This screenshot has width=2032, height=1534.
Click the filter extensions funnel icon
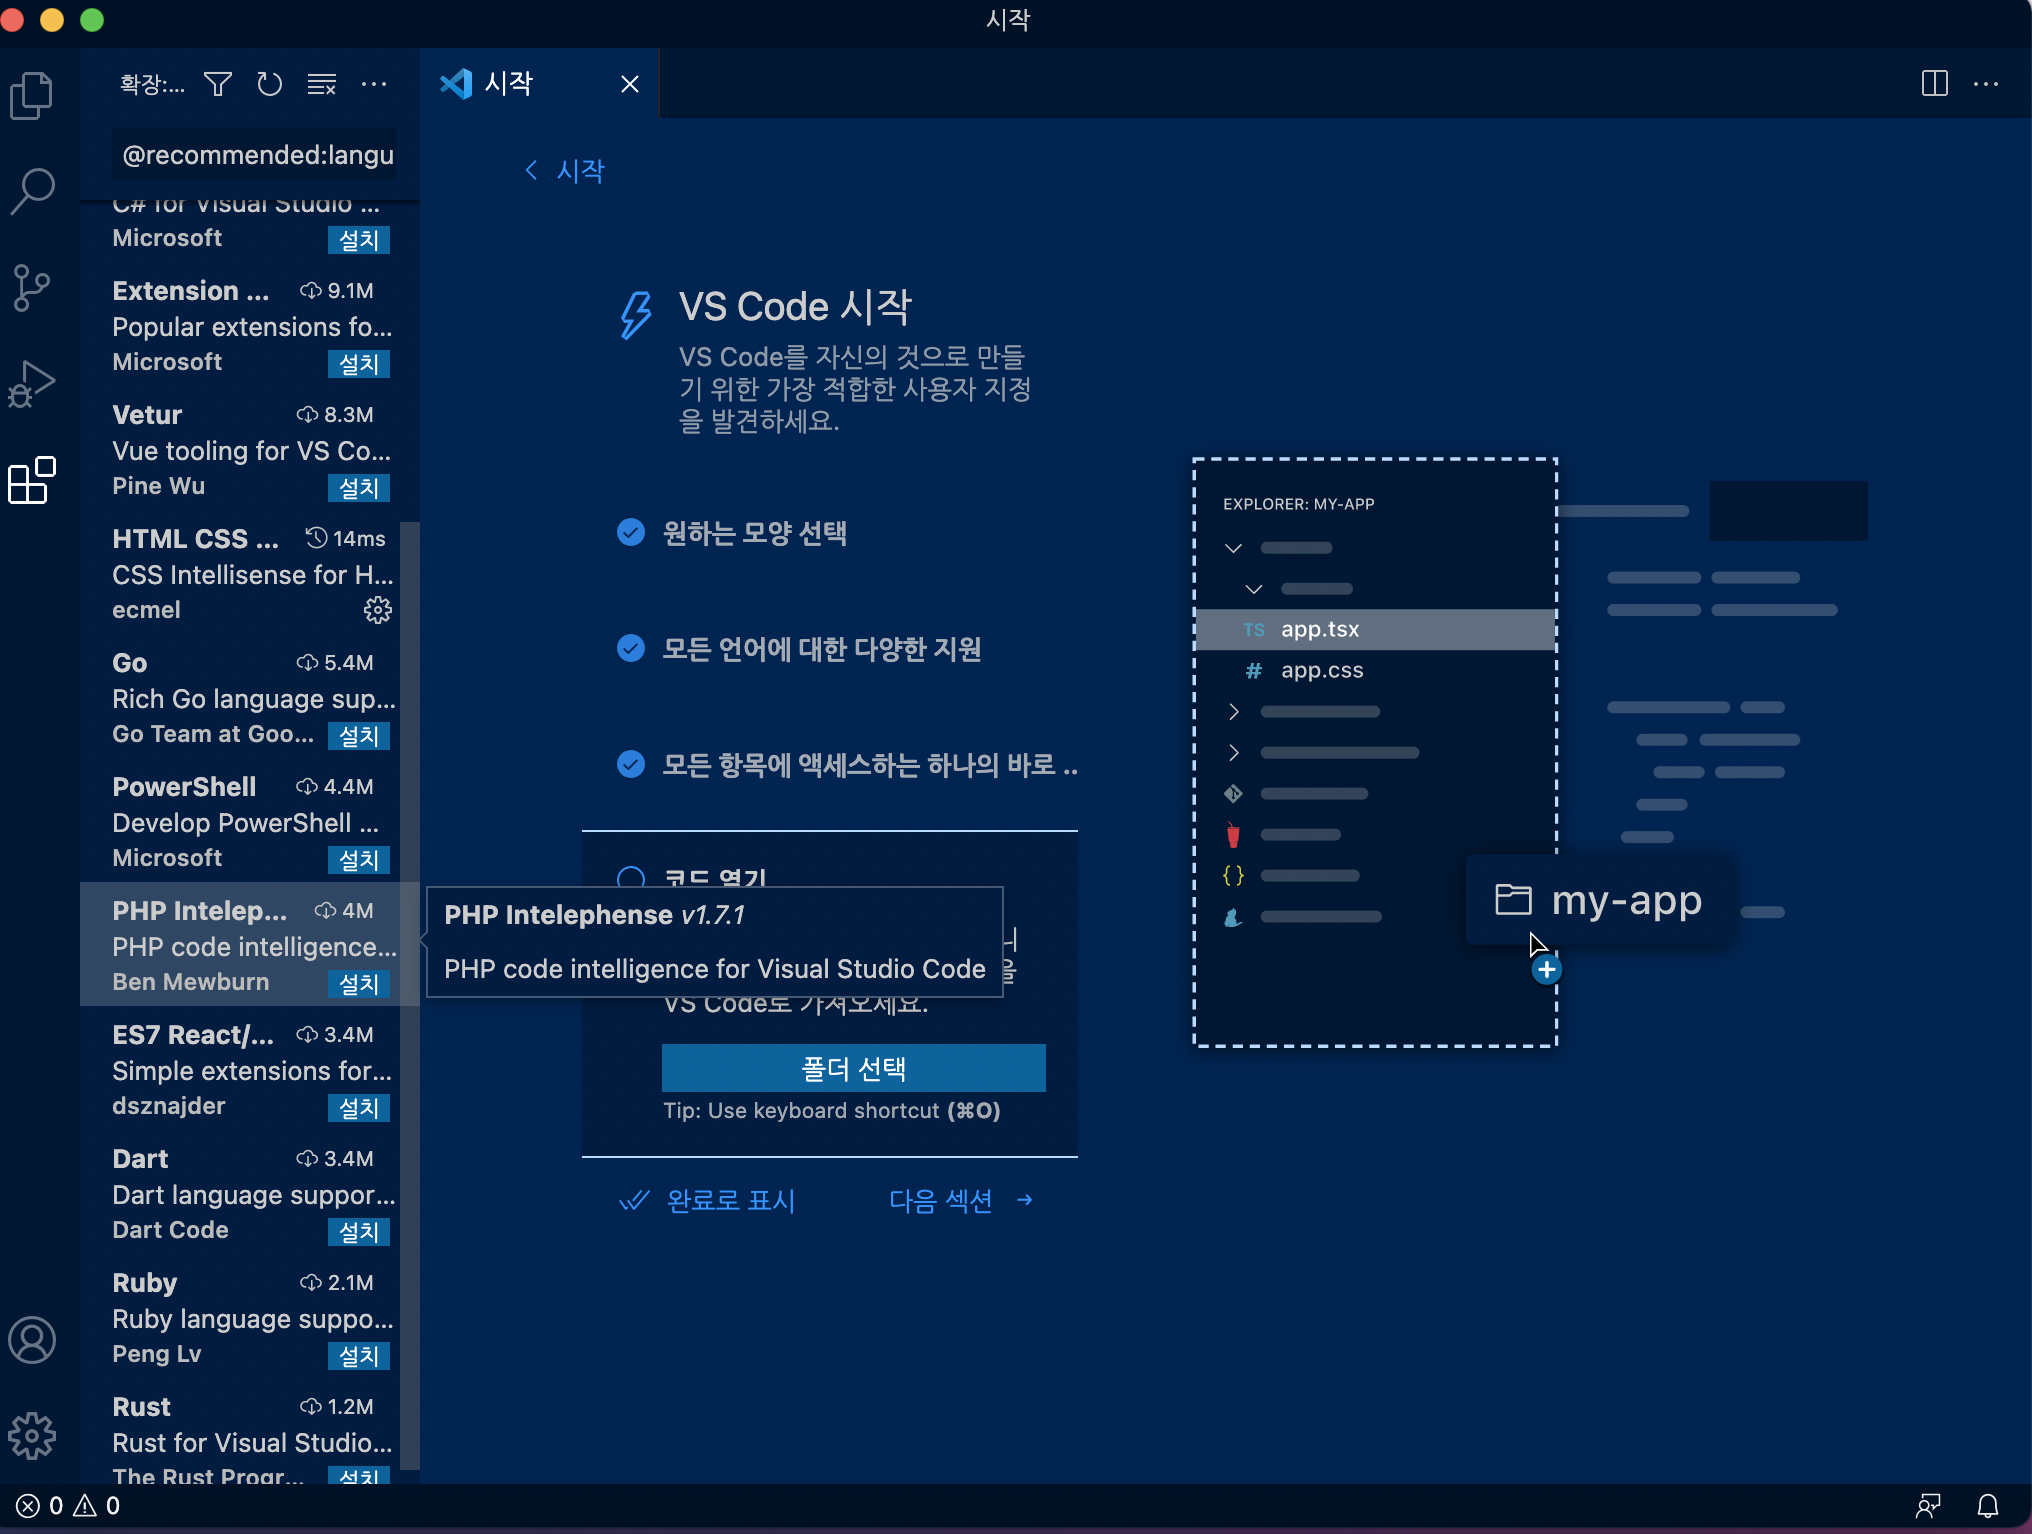tap(218, 84)
